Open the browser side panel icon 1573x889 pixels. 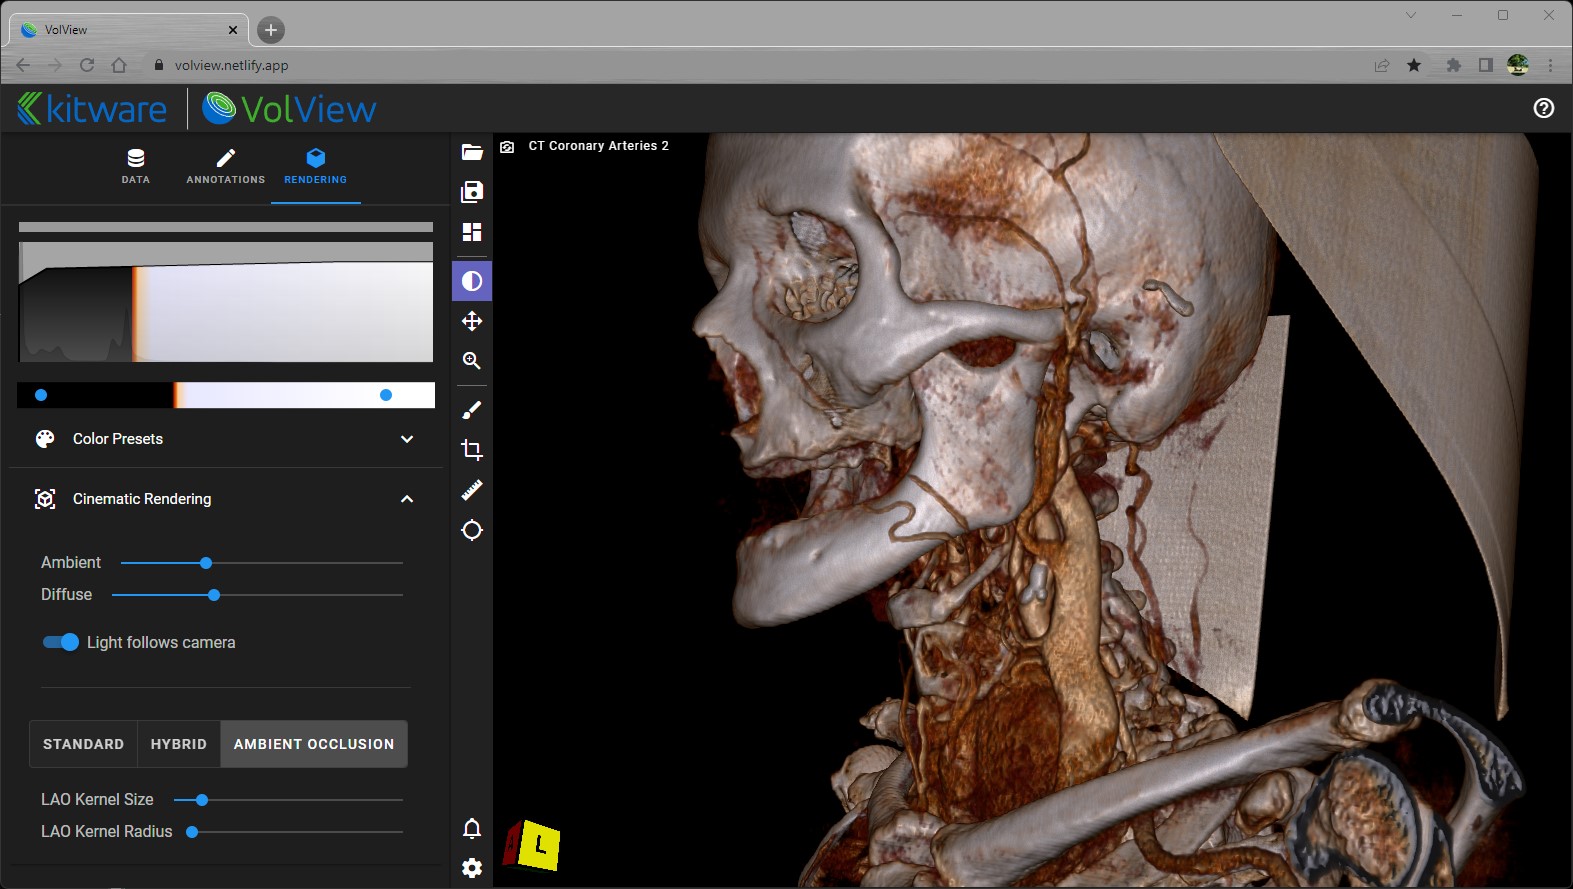1486,65
